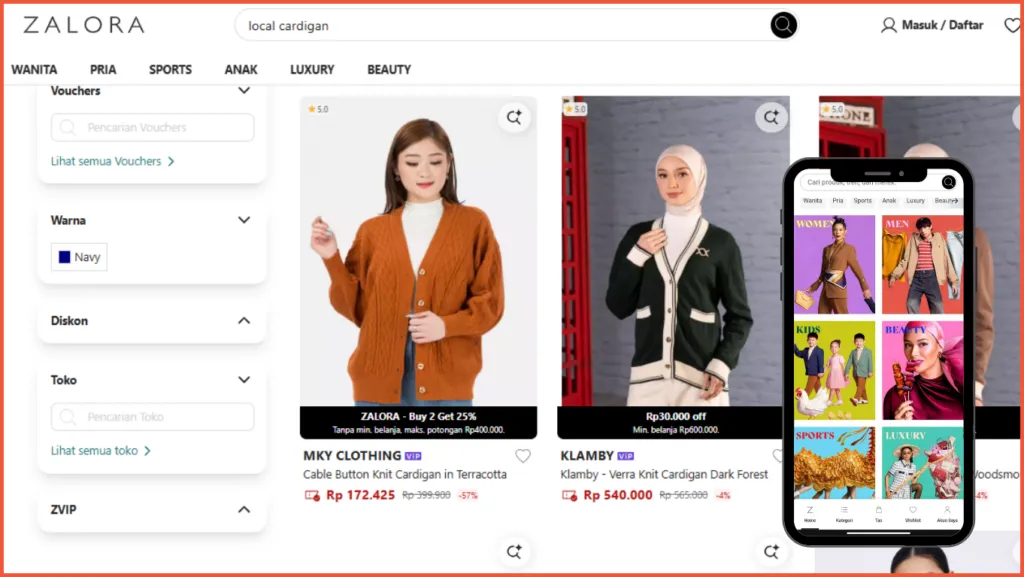Image resolution: width=1024 pixels, height=577 pixels.
Task: Tap Tas bag icon in phone bottom bar
Action: click(x=878, y=514)
